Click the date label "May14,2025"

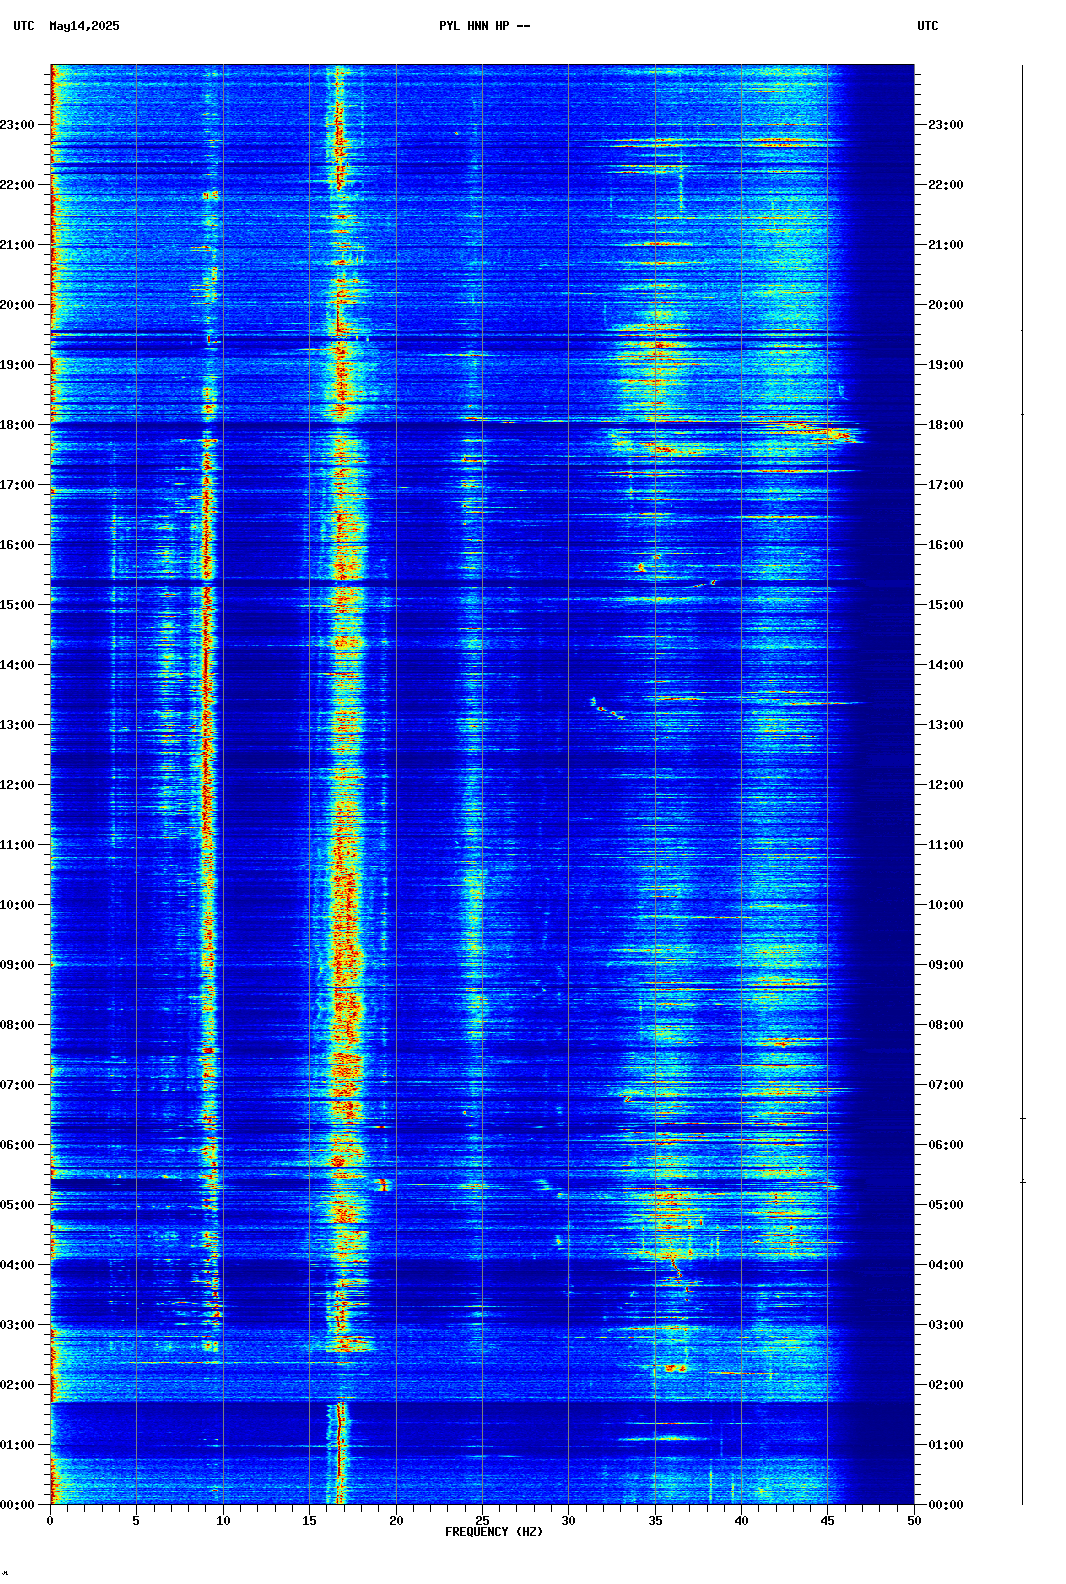click(x=84, y=26)
